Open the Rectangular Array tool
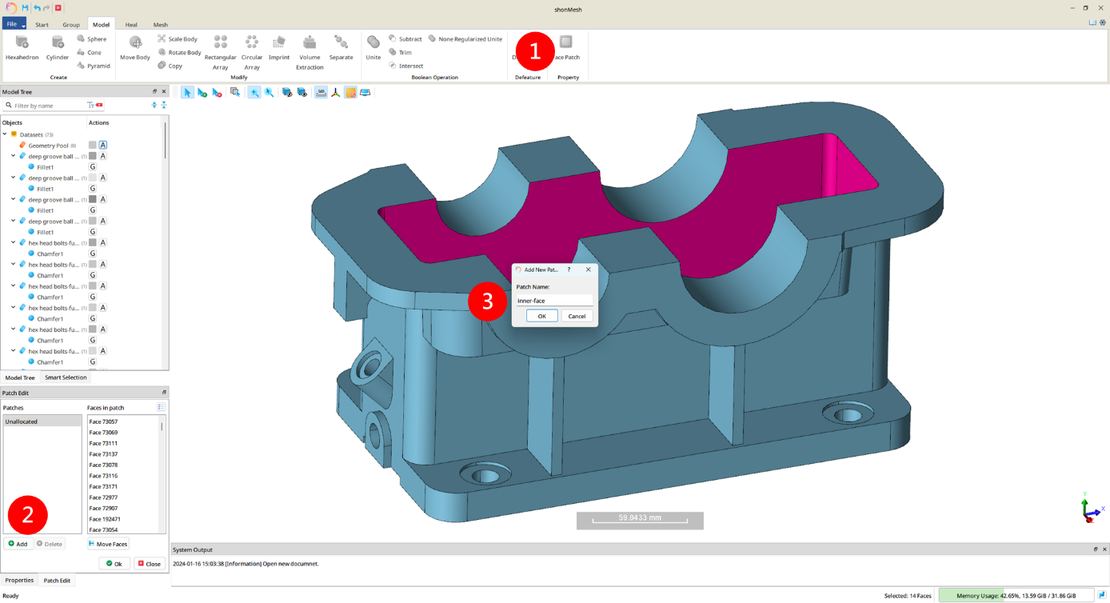 [x=220, y=44]
